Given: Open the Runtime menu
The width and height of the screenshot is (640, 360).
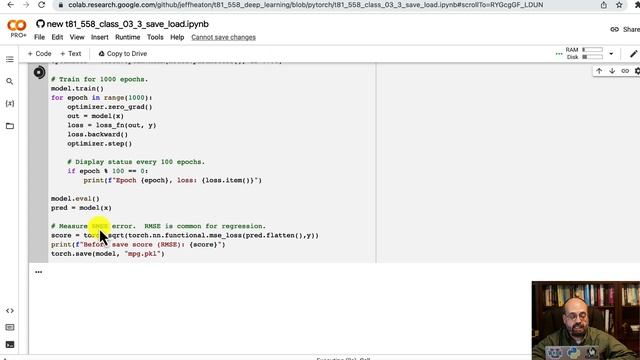Looking at the screenshot, I should point(127,37).
